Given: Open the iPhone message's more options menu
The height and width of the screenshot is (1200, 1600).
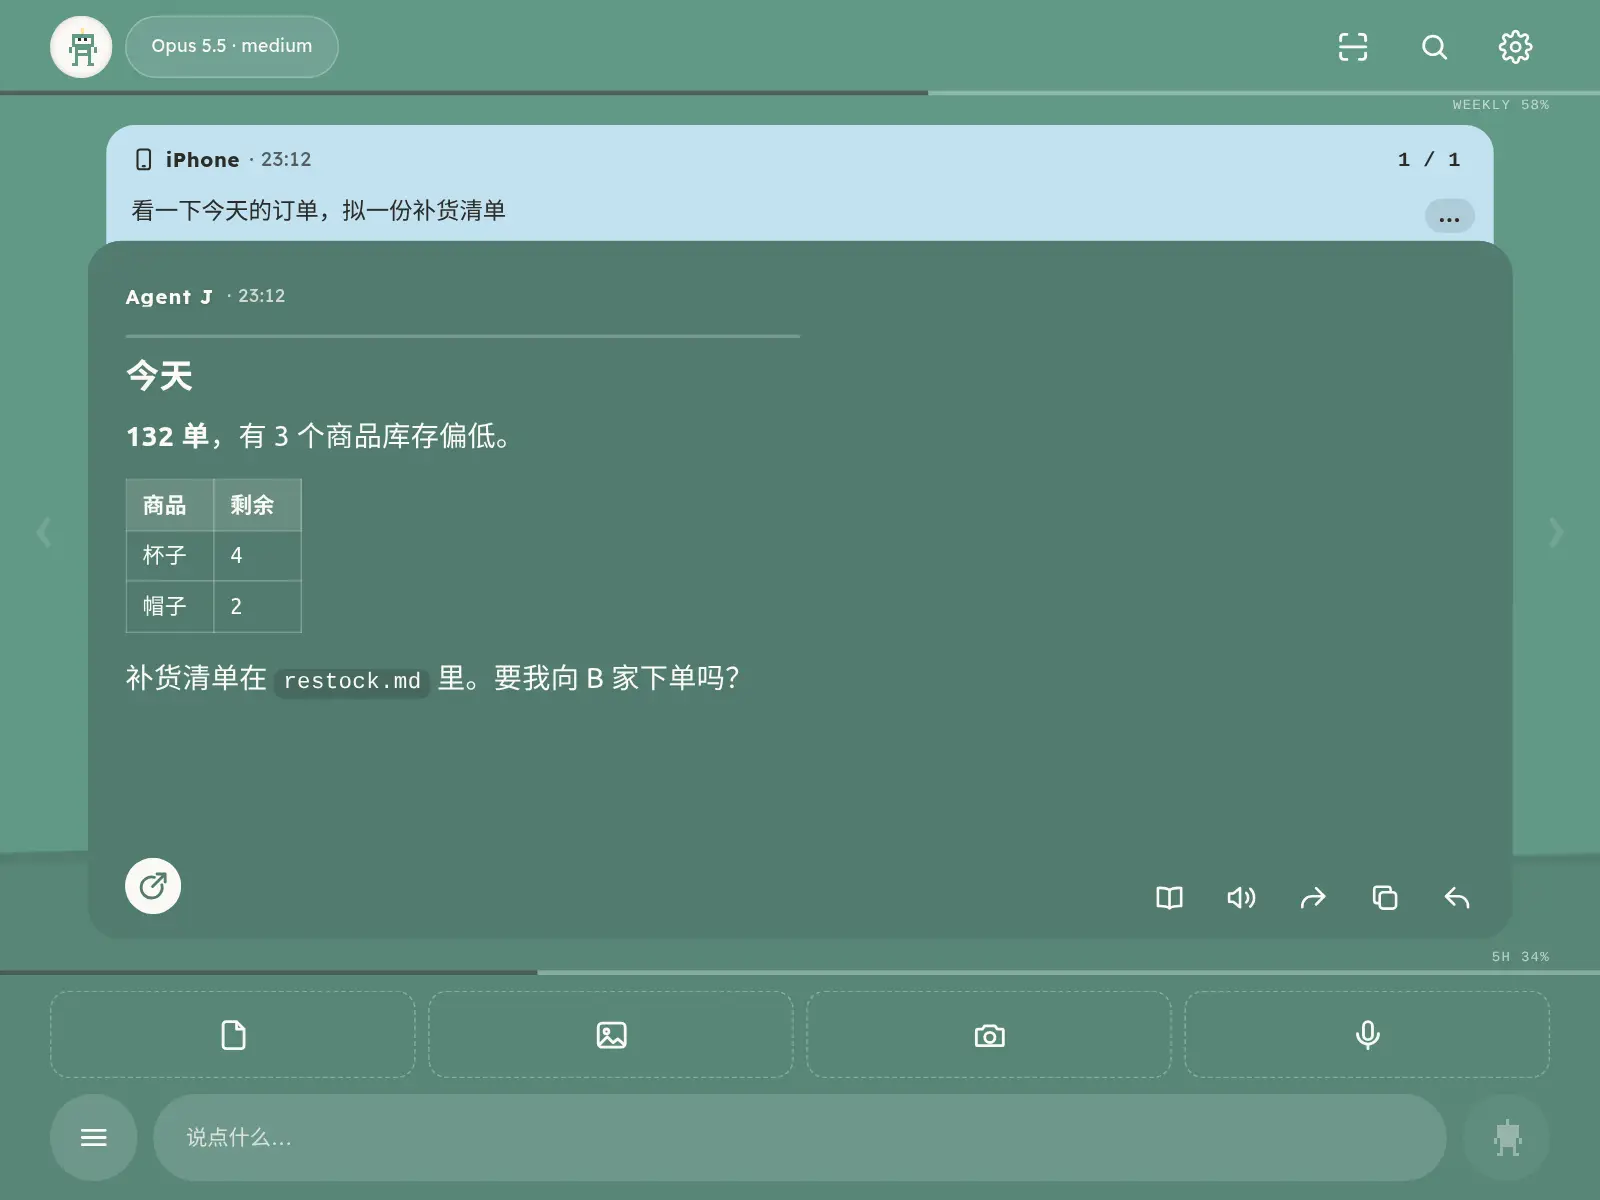Looking at the screenshot, I should (1449, 216).
